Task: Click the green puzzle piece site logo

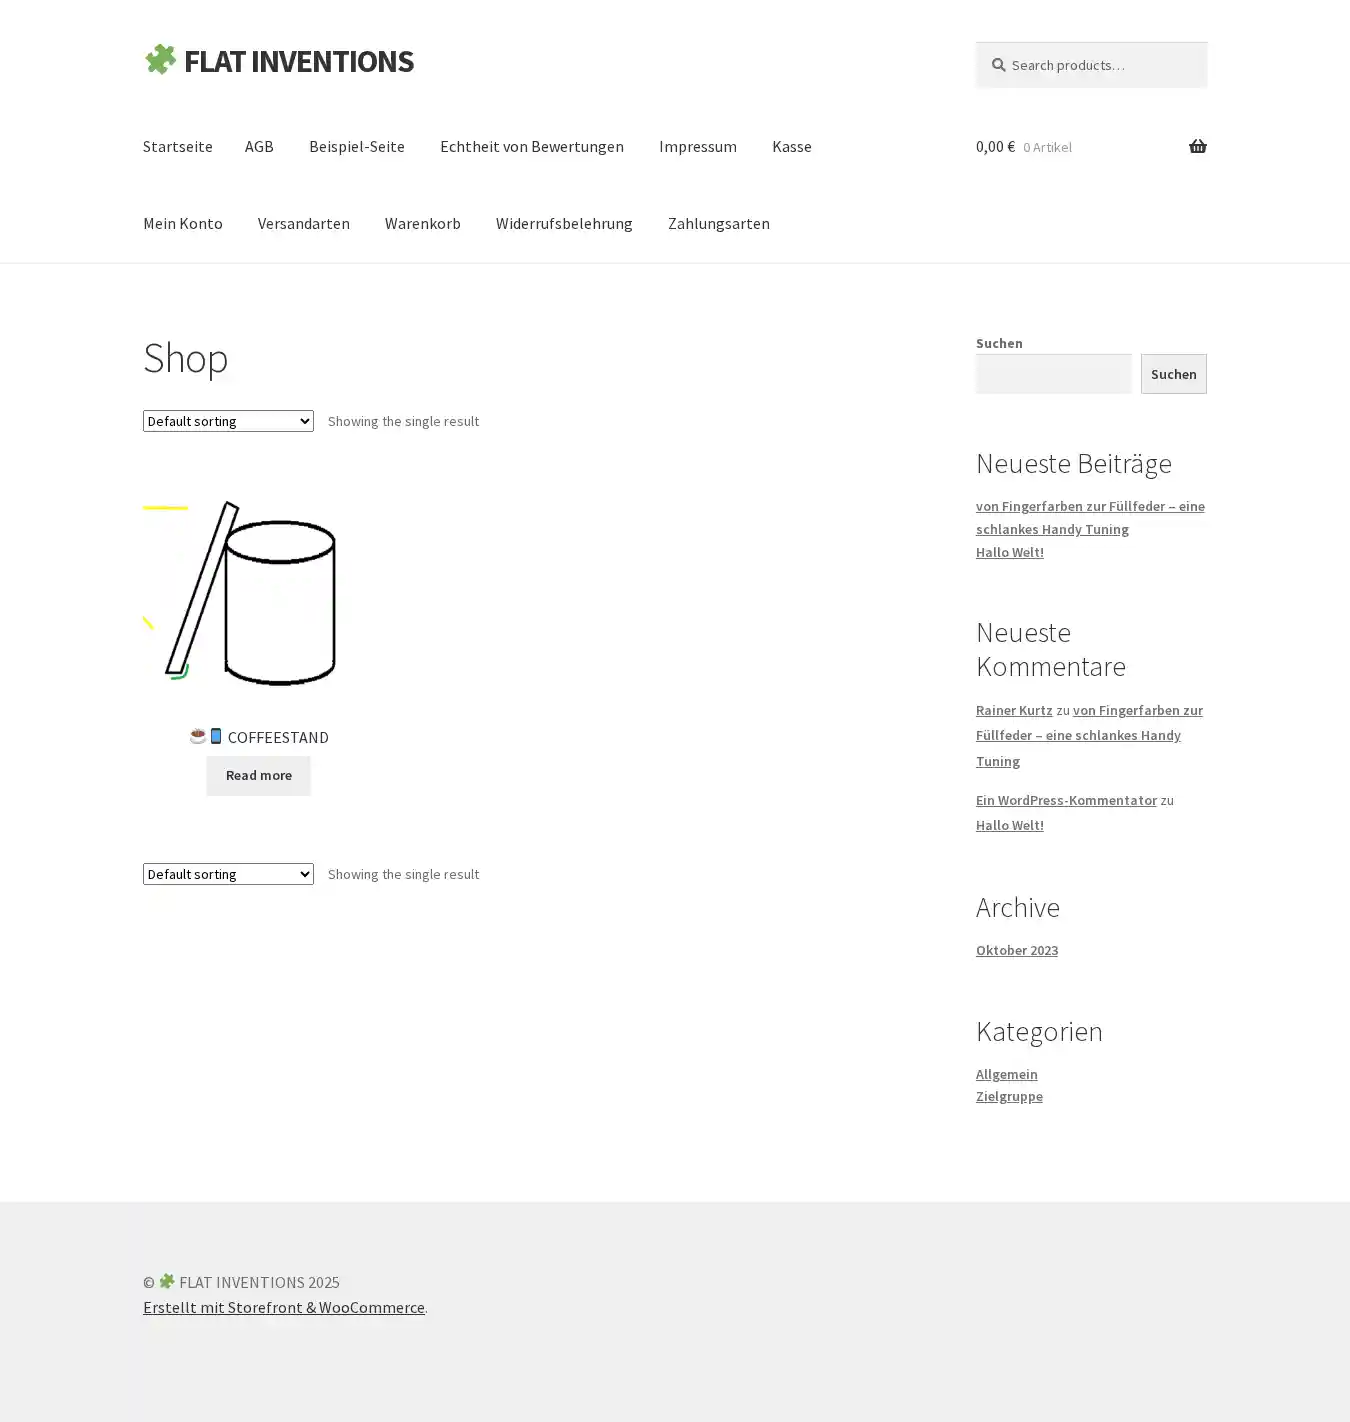Action: coord(160,60)
